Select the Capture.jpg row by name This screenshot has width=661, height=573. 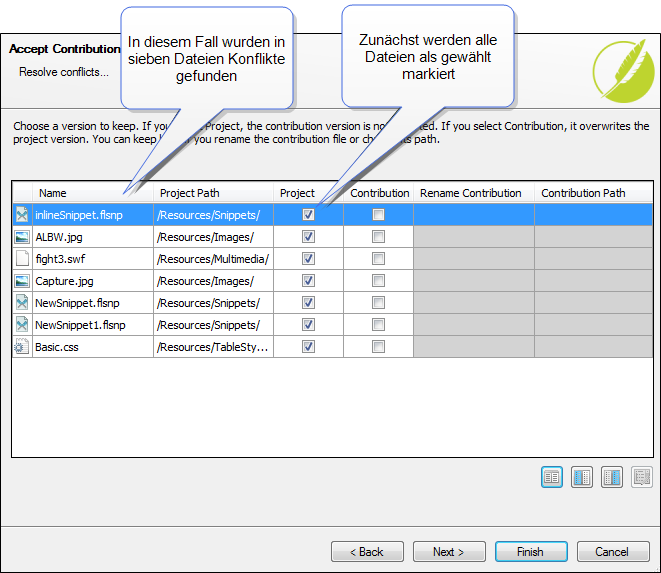point(64,281)
